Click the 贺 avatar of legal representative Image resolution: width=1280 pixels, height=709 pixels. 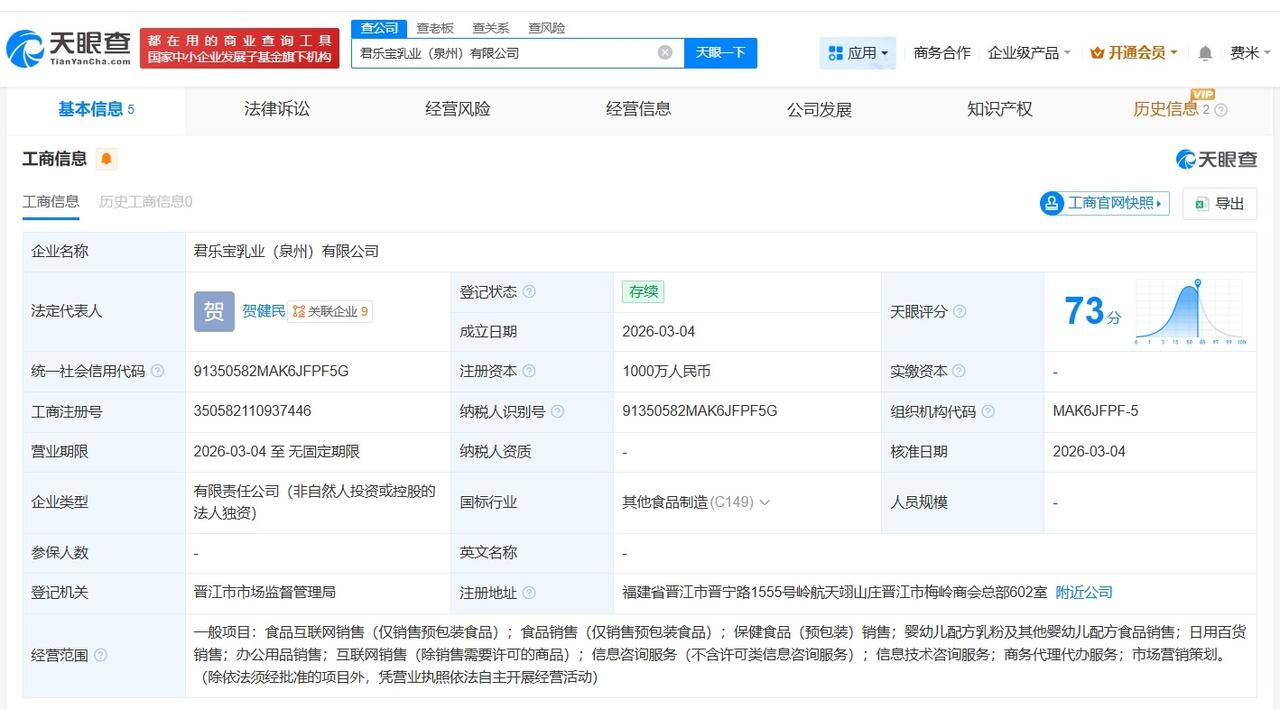pyautogui.click(x=213, y=311)
